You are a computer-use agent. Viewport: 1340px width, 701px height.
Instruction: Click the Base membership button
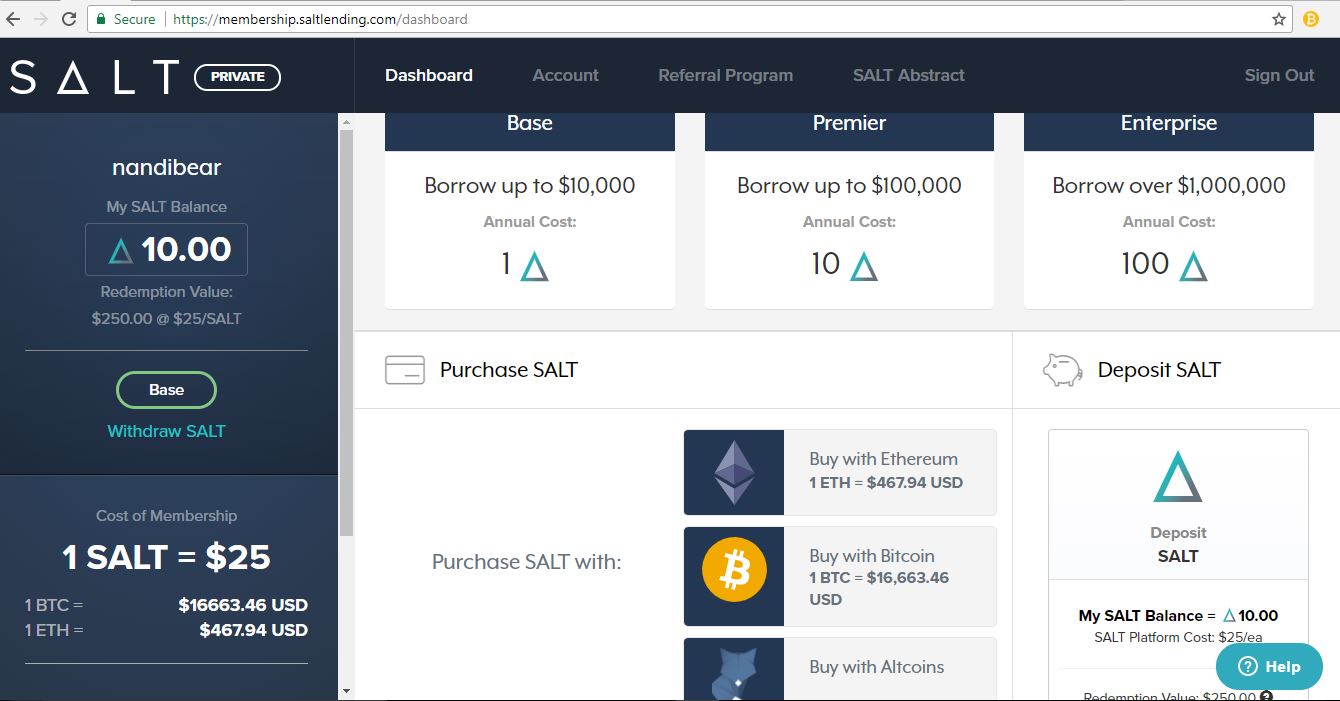coord(166,390)
